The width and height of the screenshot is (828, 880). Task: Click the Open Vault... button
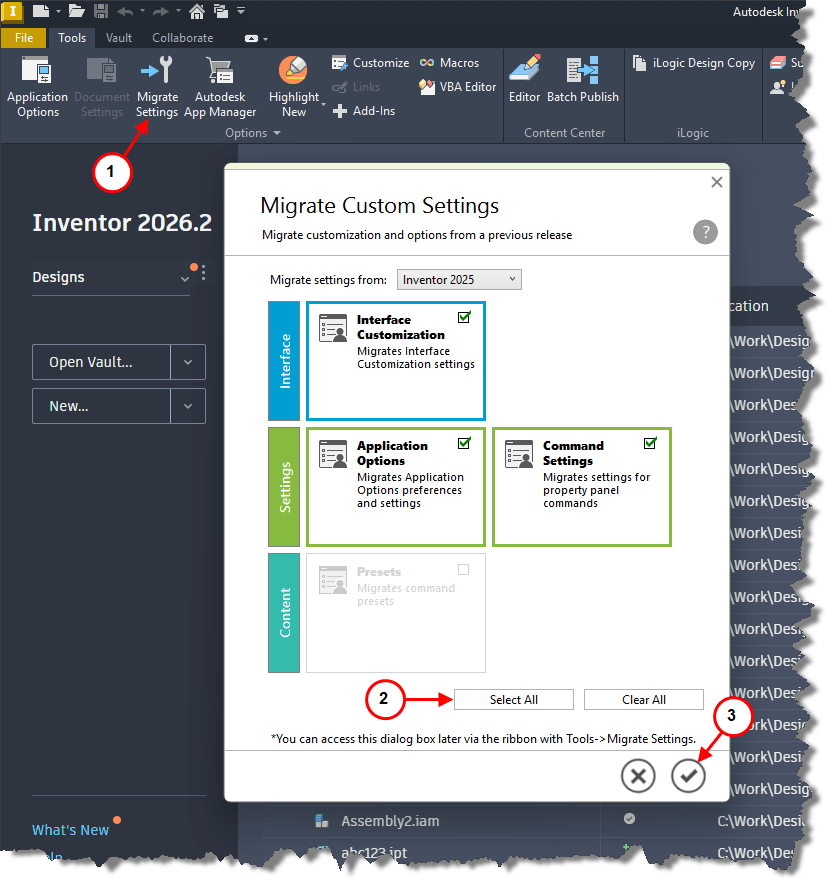coord(101,362)
